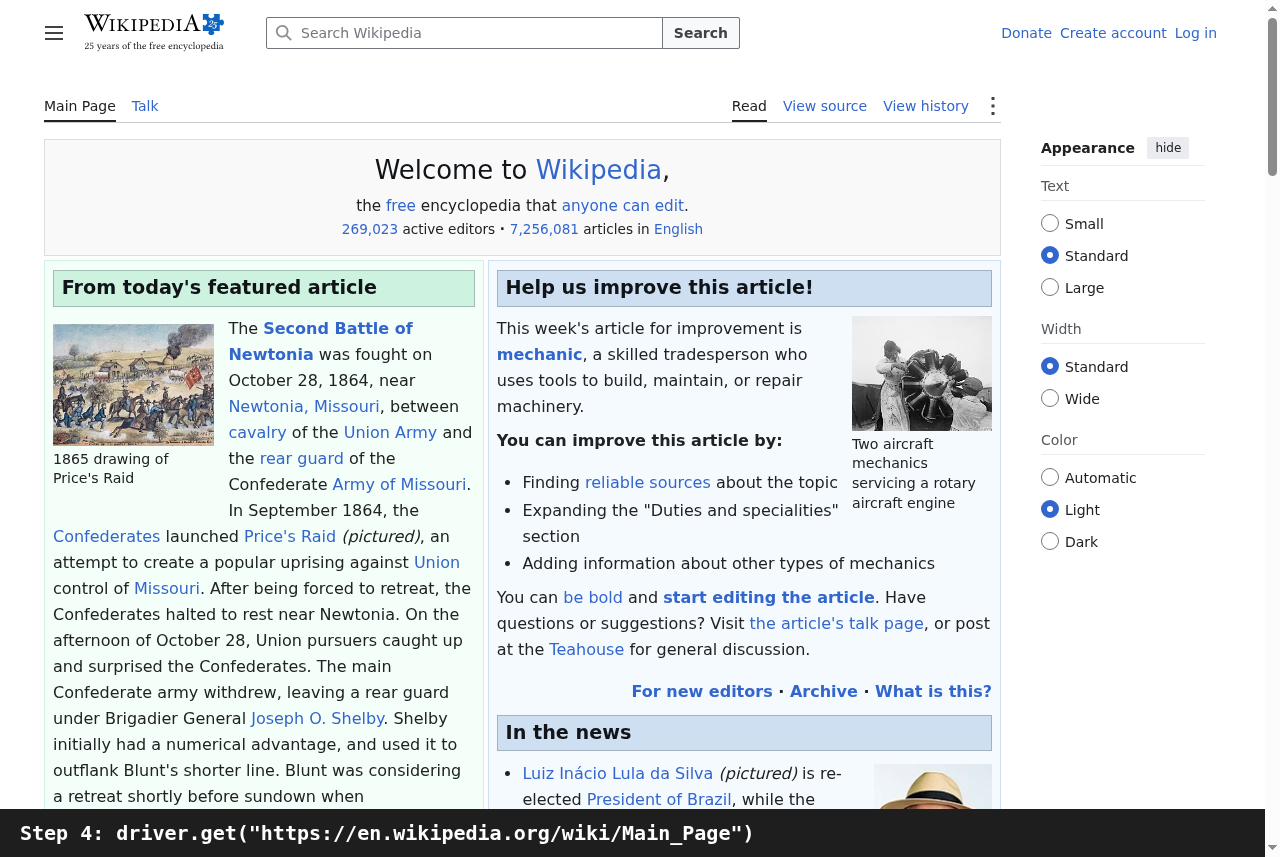The image size is (1280, 857).
Task: Visit the Teahouse link
Action: point(586,649)
